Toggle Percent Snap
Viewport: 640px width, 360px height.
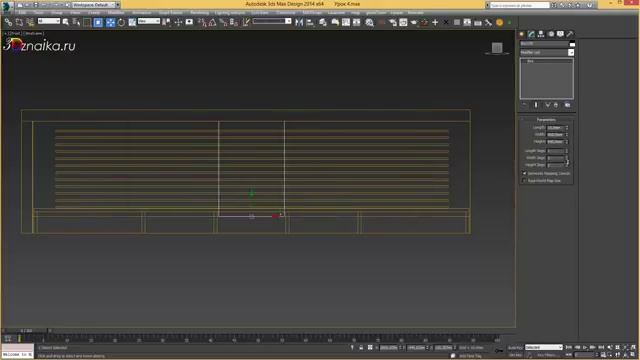223,22
